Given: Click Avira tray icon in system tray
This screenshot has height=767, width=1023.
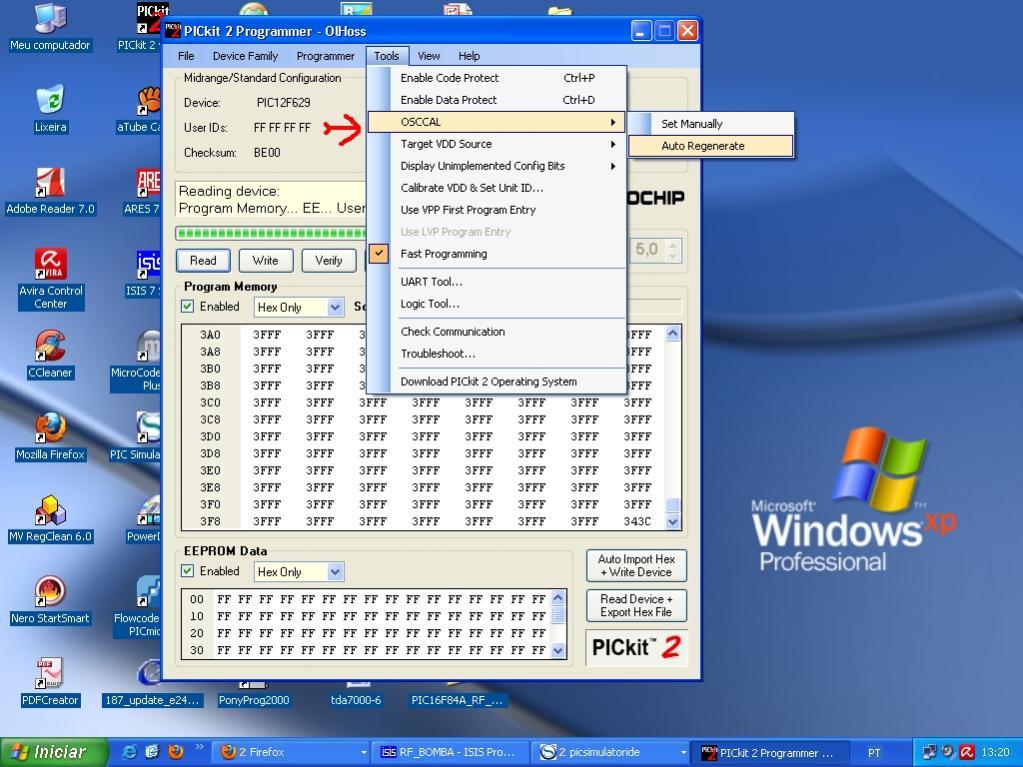Looking at the screenshot, I should (967, 752).
